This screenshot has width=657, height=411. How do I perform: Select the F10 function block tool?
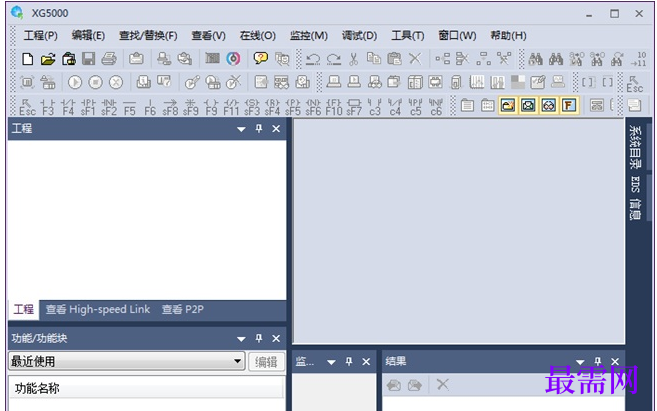[334, 107]
